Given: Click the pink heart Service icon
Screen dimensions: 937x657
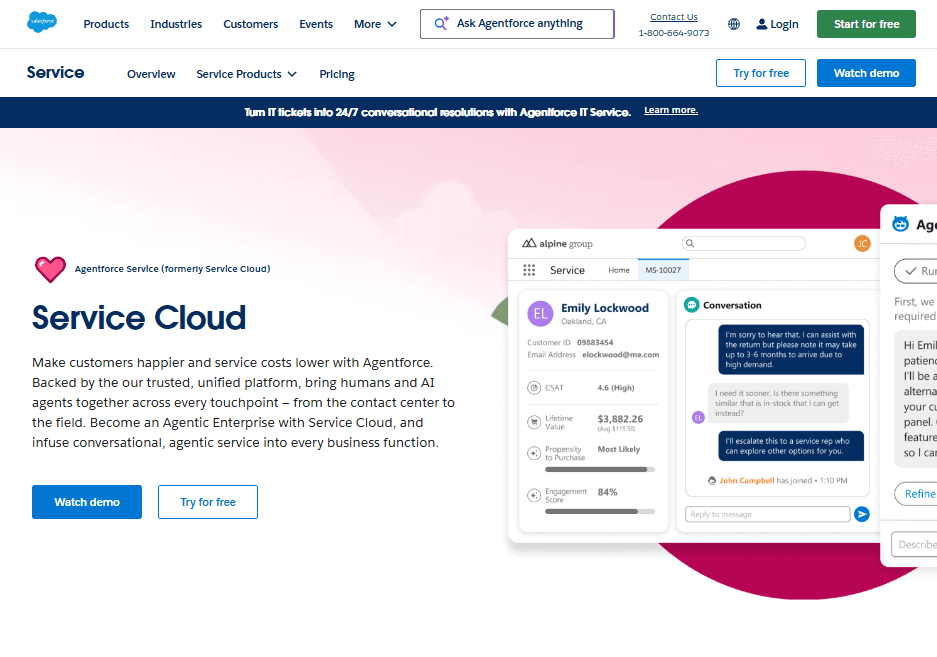Looking at the screenshot, I should (50, 269).
